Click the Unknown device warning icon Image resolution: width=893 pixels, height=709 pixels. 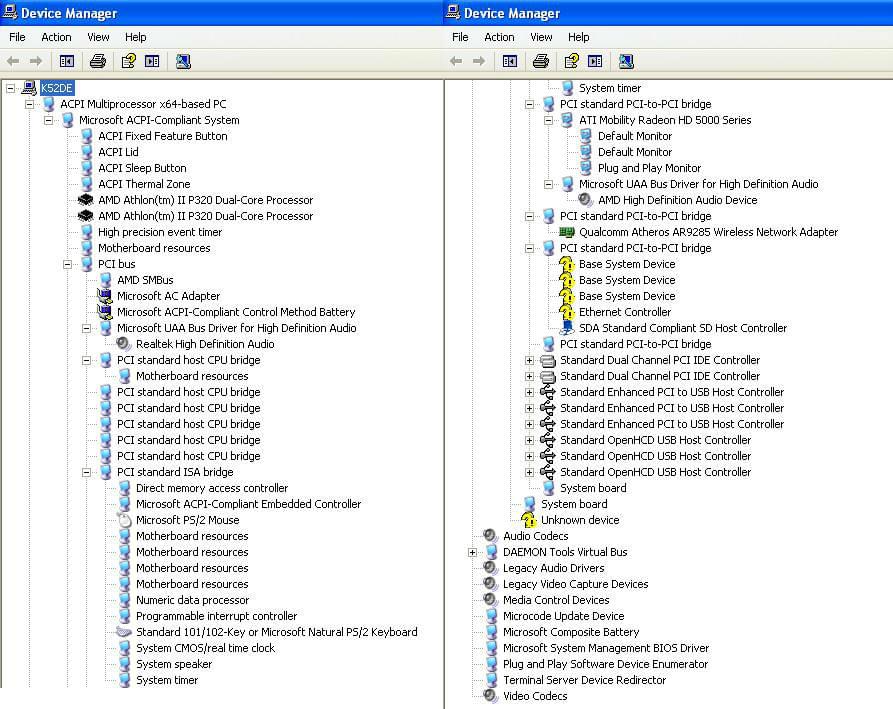pyautogui.click(x=529, y=519)
